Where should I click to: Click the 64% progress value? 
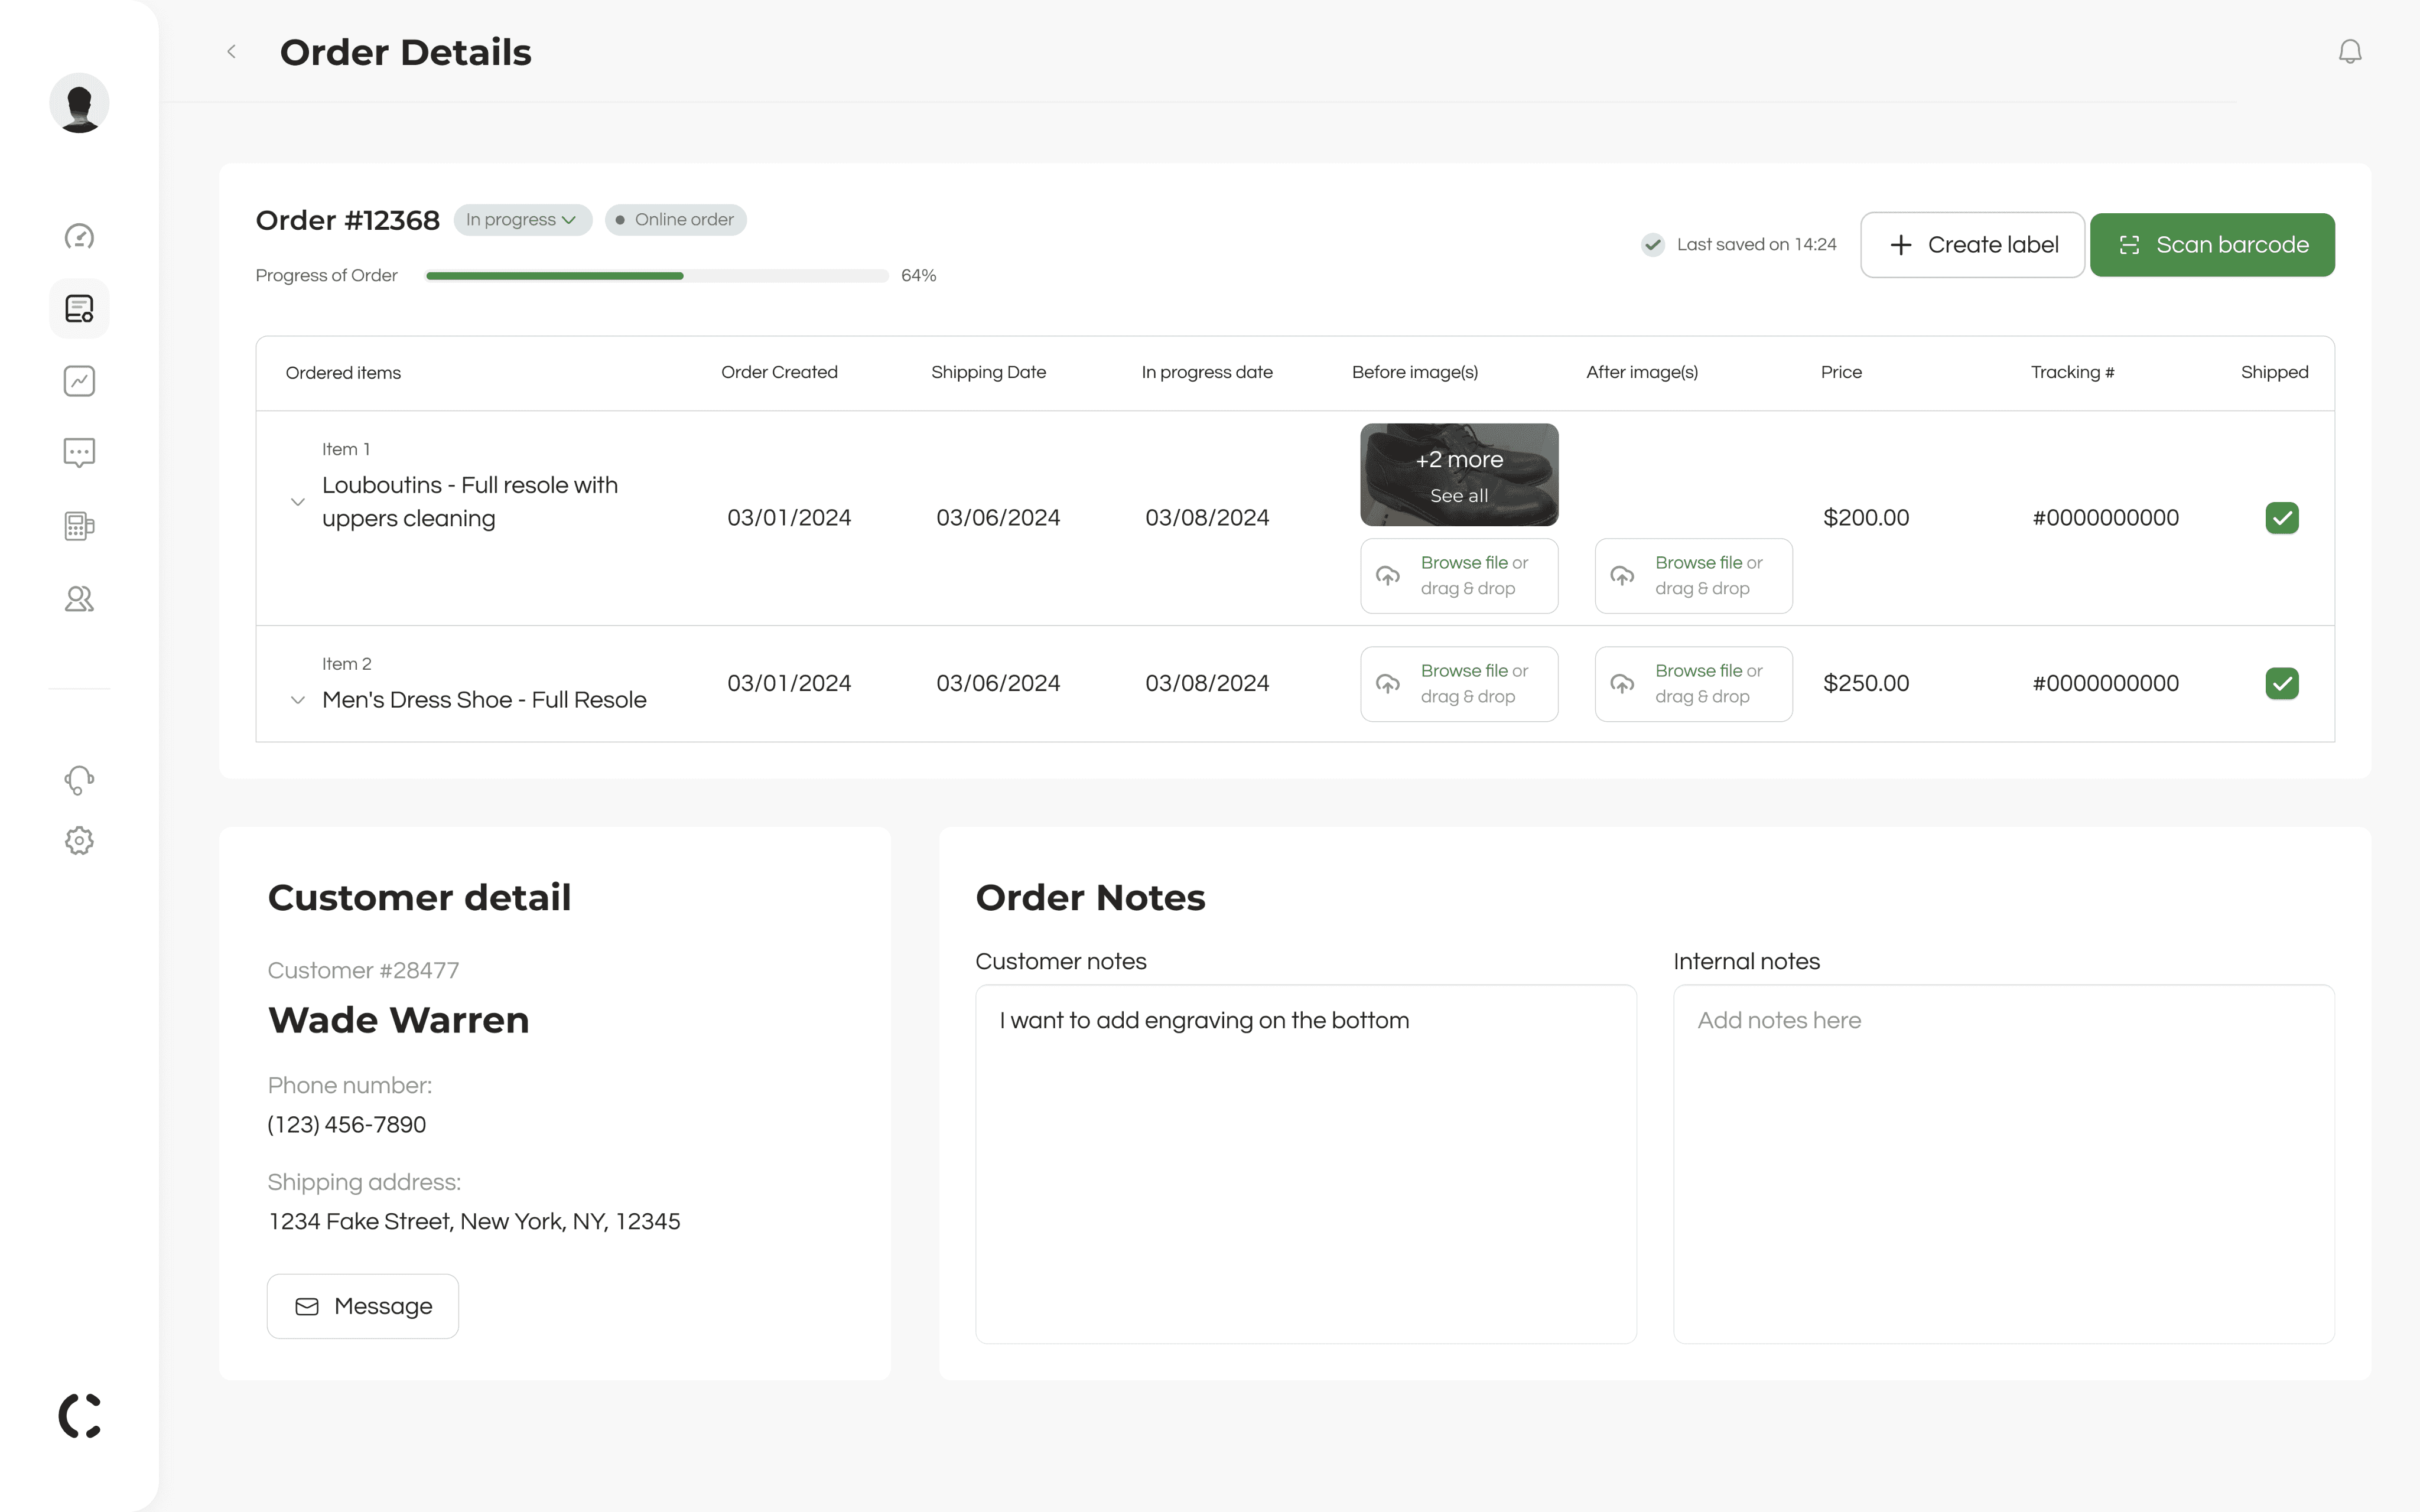tap(918, 276)
